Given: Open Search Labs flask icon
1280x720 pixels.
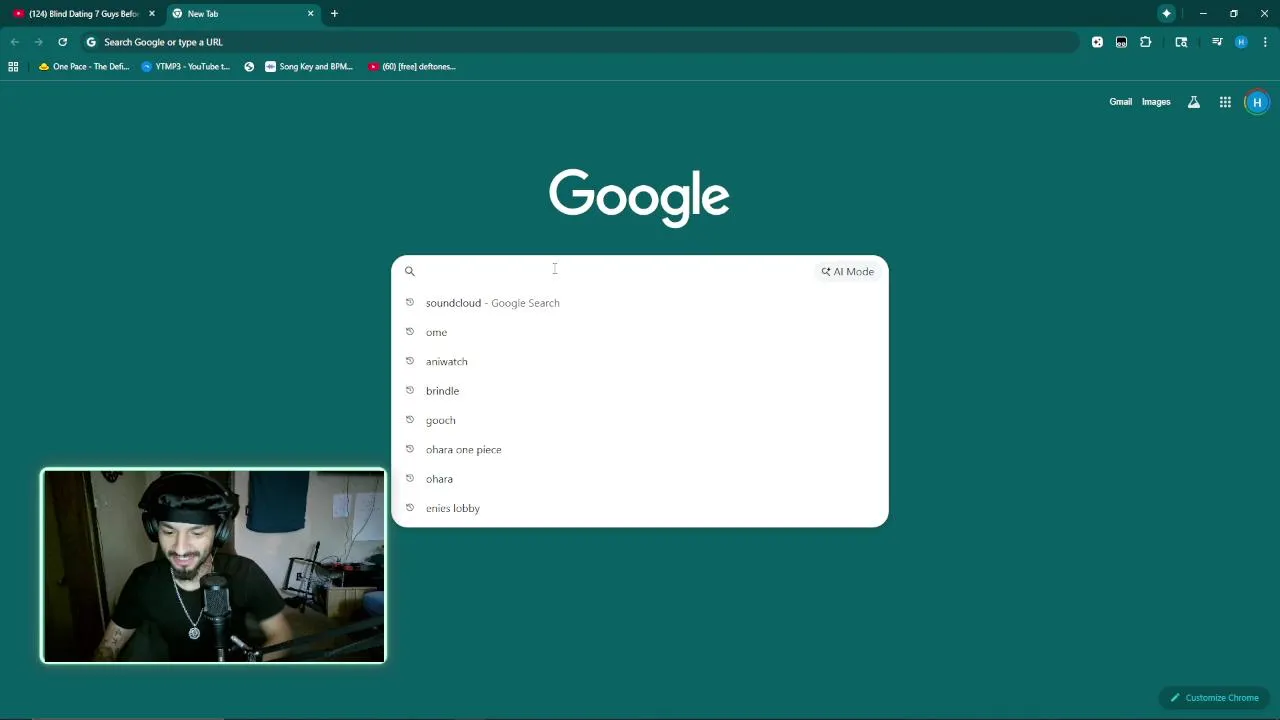Looking at the screenshot, I should coord(1193,102).
